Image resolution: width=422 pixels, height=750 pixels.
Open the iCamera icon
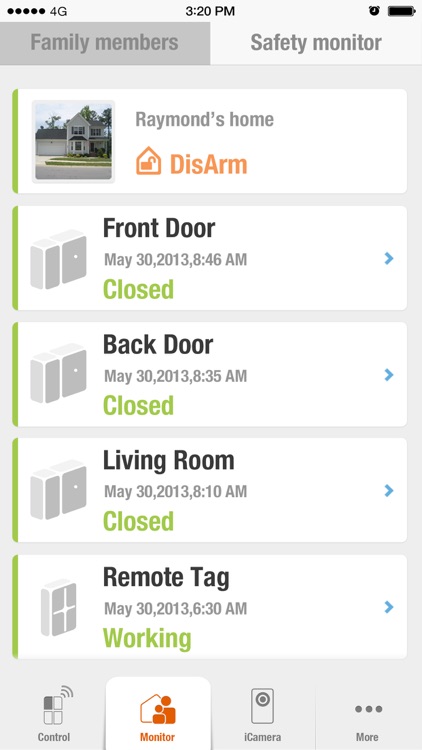262,706
